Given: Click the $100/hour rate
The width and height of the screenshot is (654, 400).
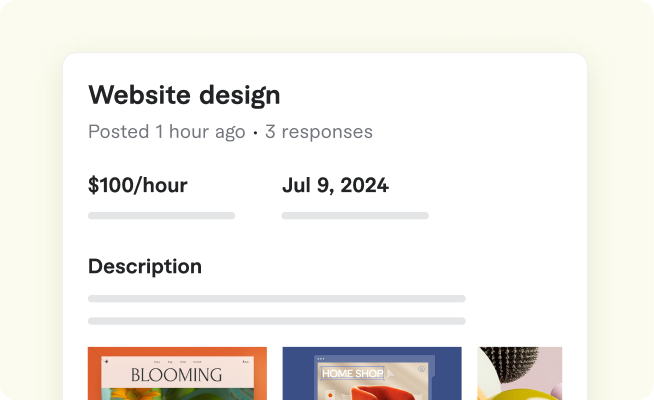Looking at the screenshot, I should (138, 185).
